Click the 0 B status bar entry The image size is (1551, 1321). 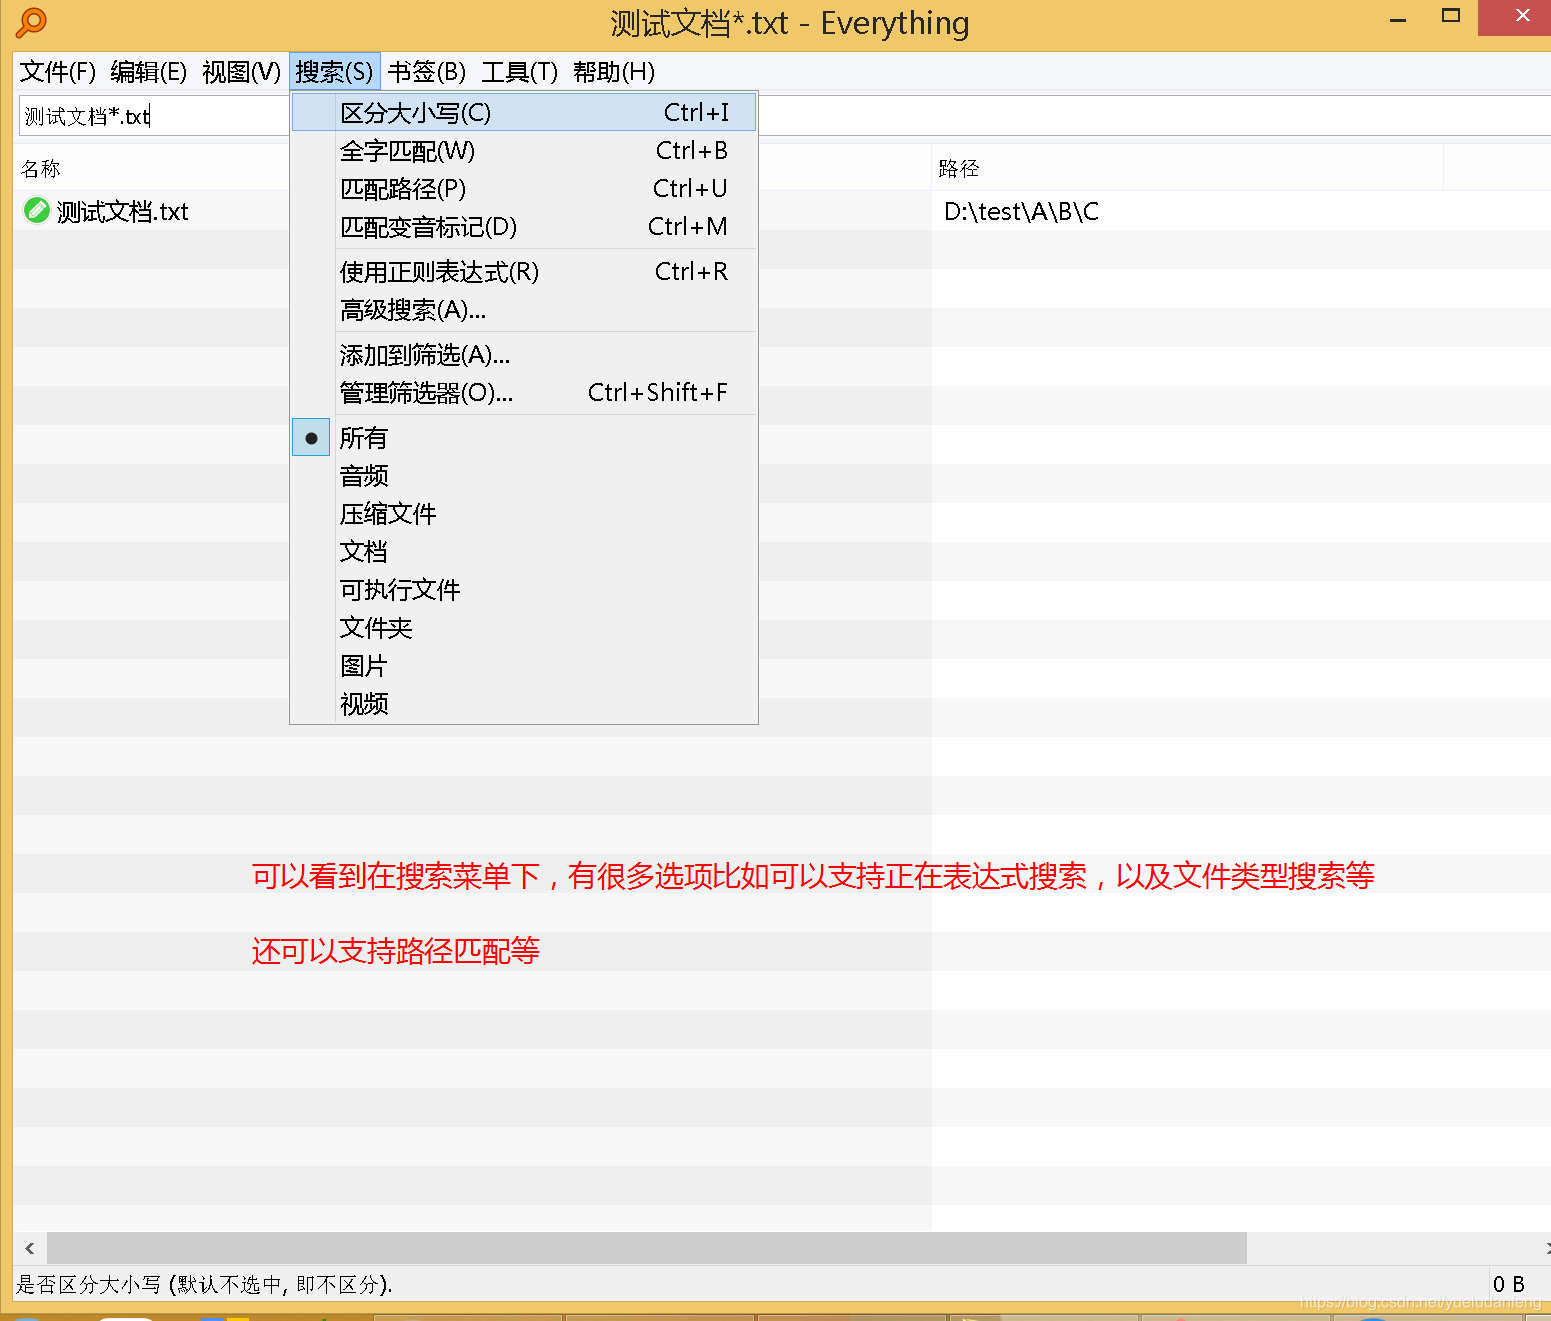(1509, 1284)
